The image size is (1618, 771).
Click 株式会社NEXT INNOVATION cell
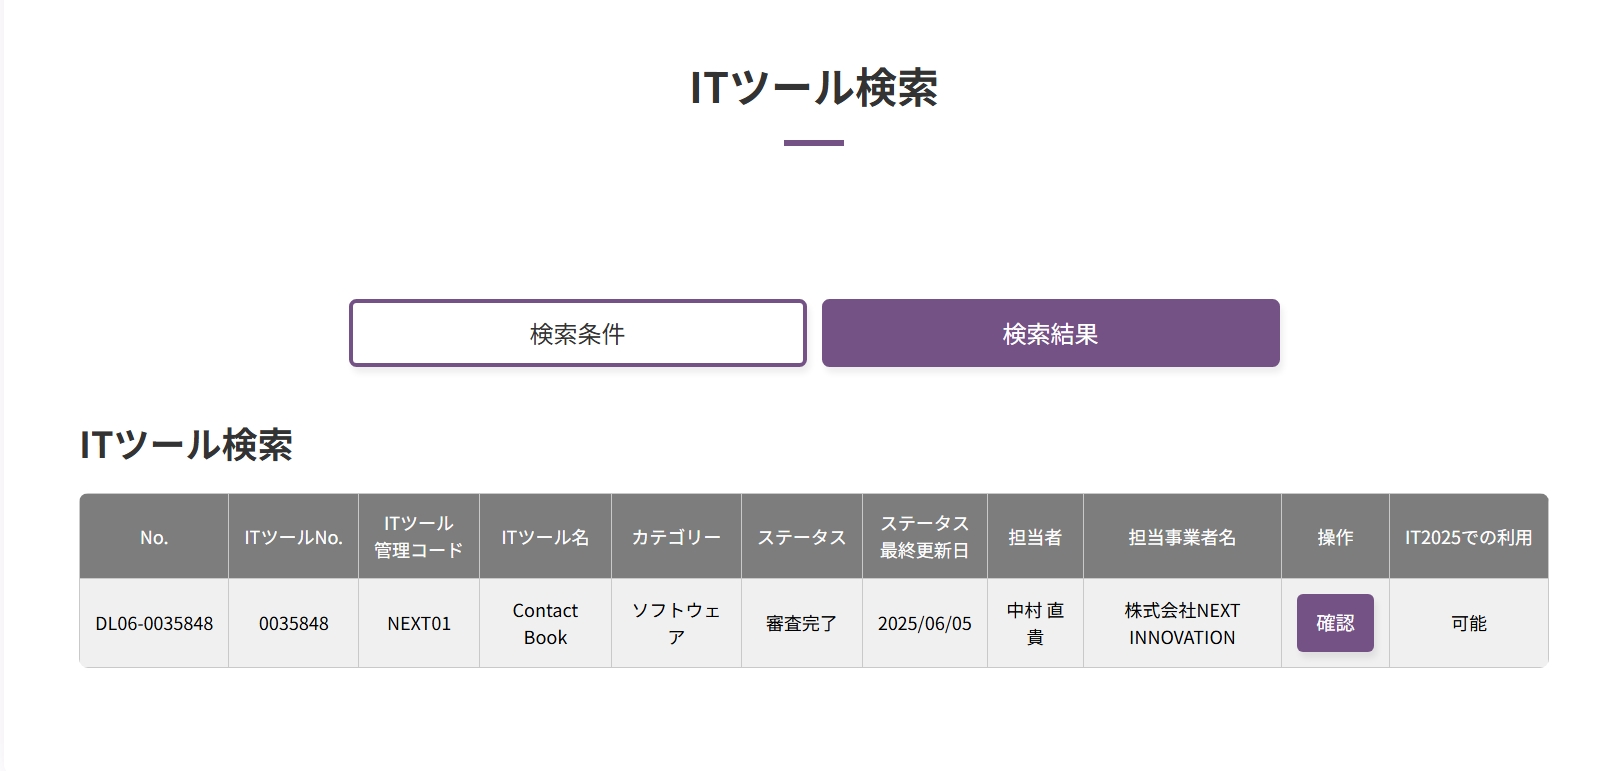pyautogui.click(x=1182, y=623)
